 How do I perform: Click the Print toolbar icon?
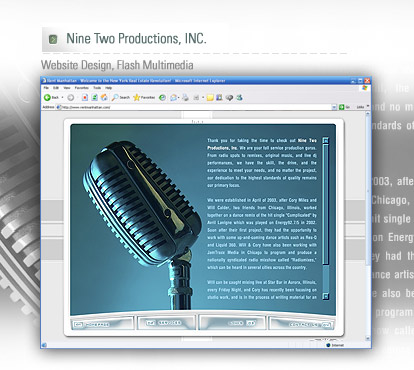tap(185, 98)
